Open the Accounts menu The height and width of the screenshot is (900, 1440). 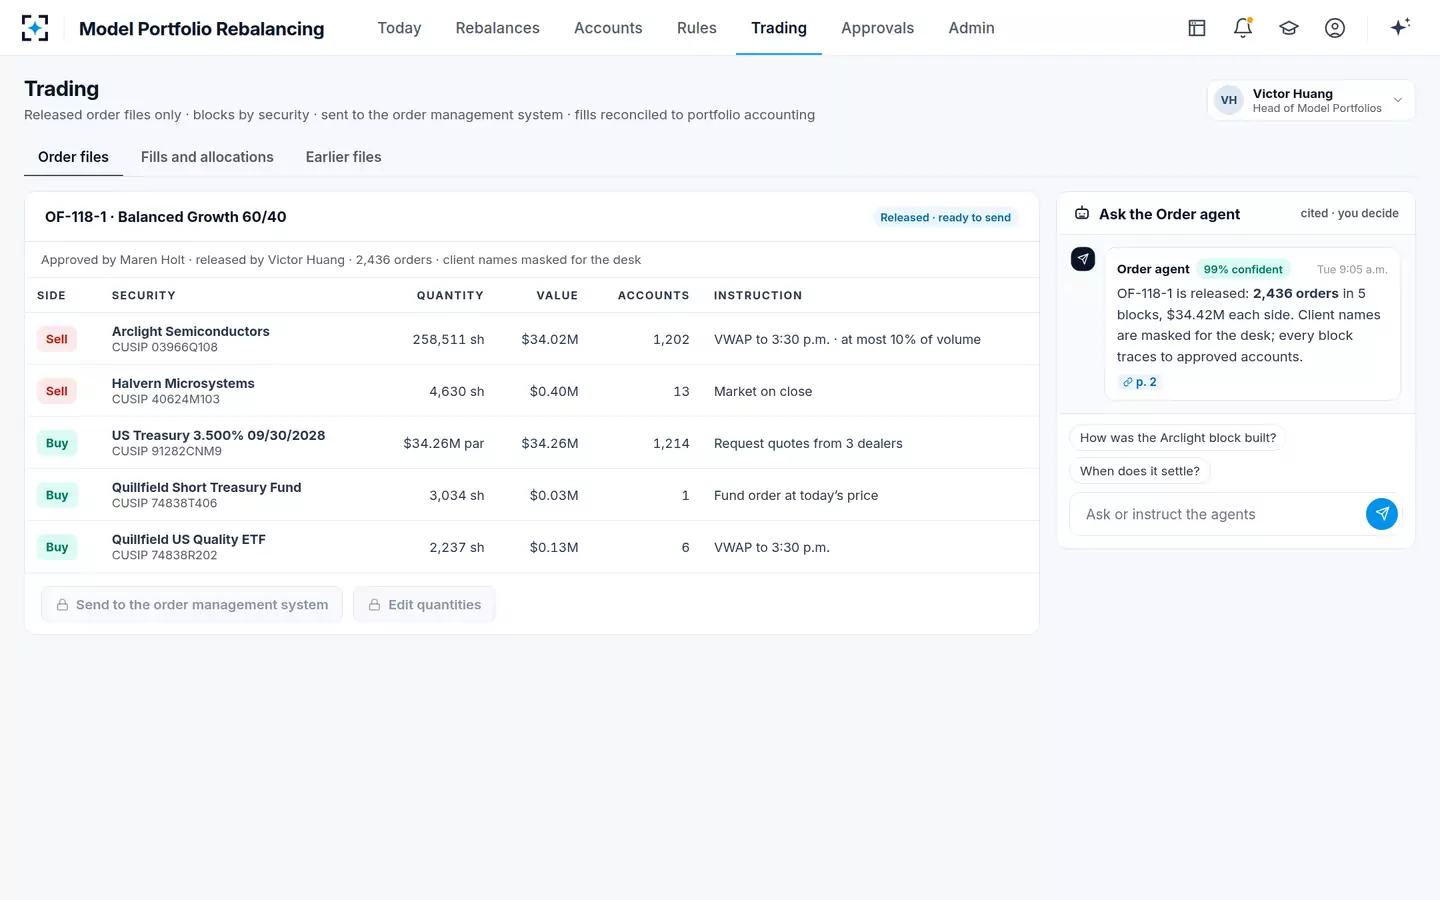pos(608,28)
